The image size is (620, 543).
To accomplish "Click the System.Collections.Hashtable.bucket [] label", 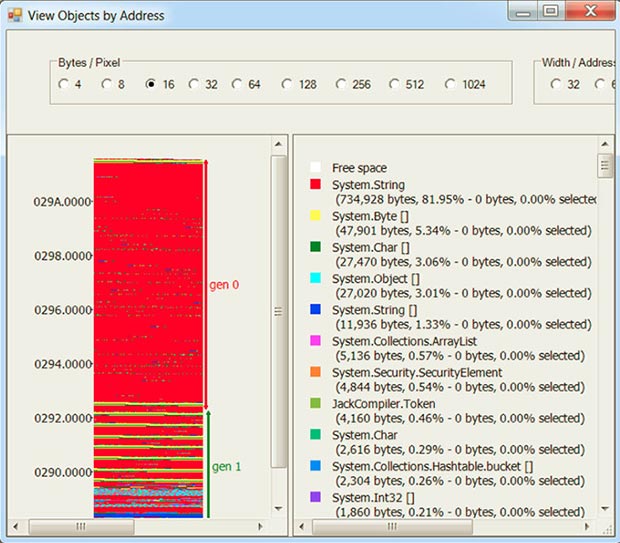I will tap(432, 467).
